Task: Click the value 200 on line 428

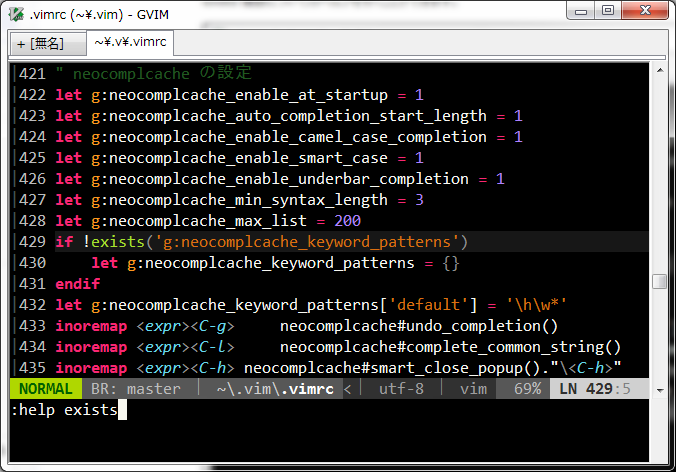Action: [x=347, y=221]
